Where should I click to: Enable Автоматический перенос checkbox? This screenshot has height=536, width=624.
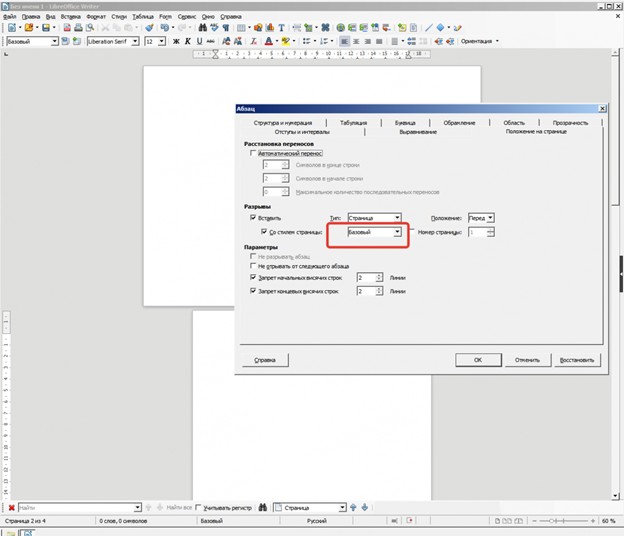click(253, 153)
